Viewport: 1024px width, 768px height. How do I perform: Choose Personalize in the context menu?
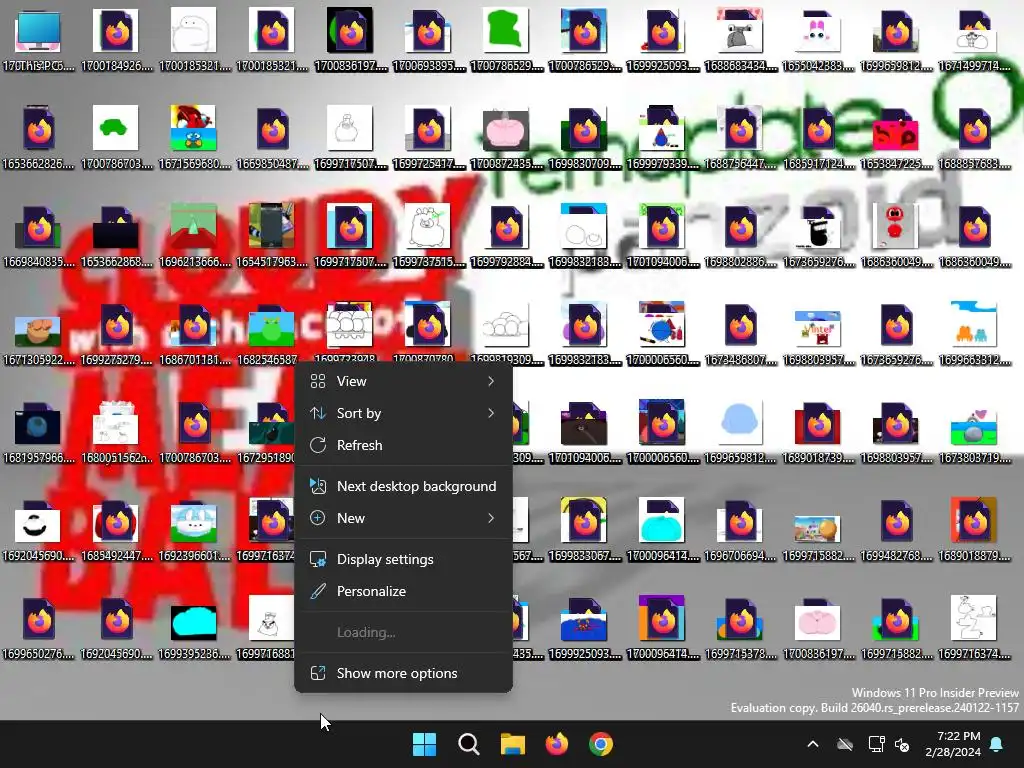(403, 592)
